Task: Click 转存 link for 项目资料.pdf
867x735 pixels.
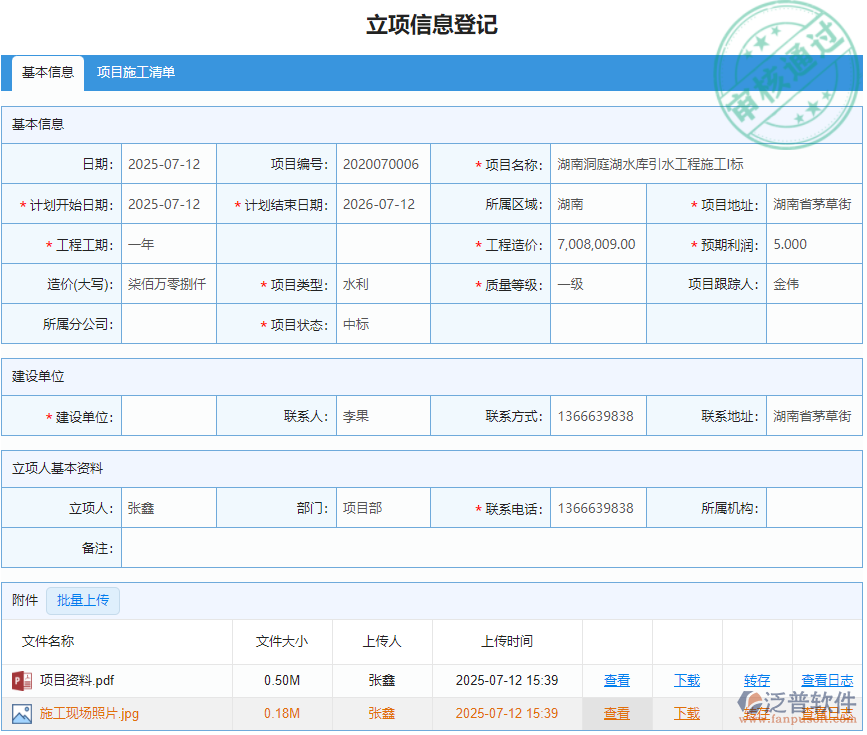Action: (757, 680)
